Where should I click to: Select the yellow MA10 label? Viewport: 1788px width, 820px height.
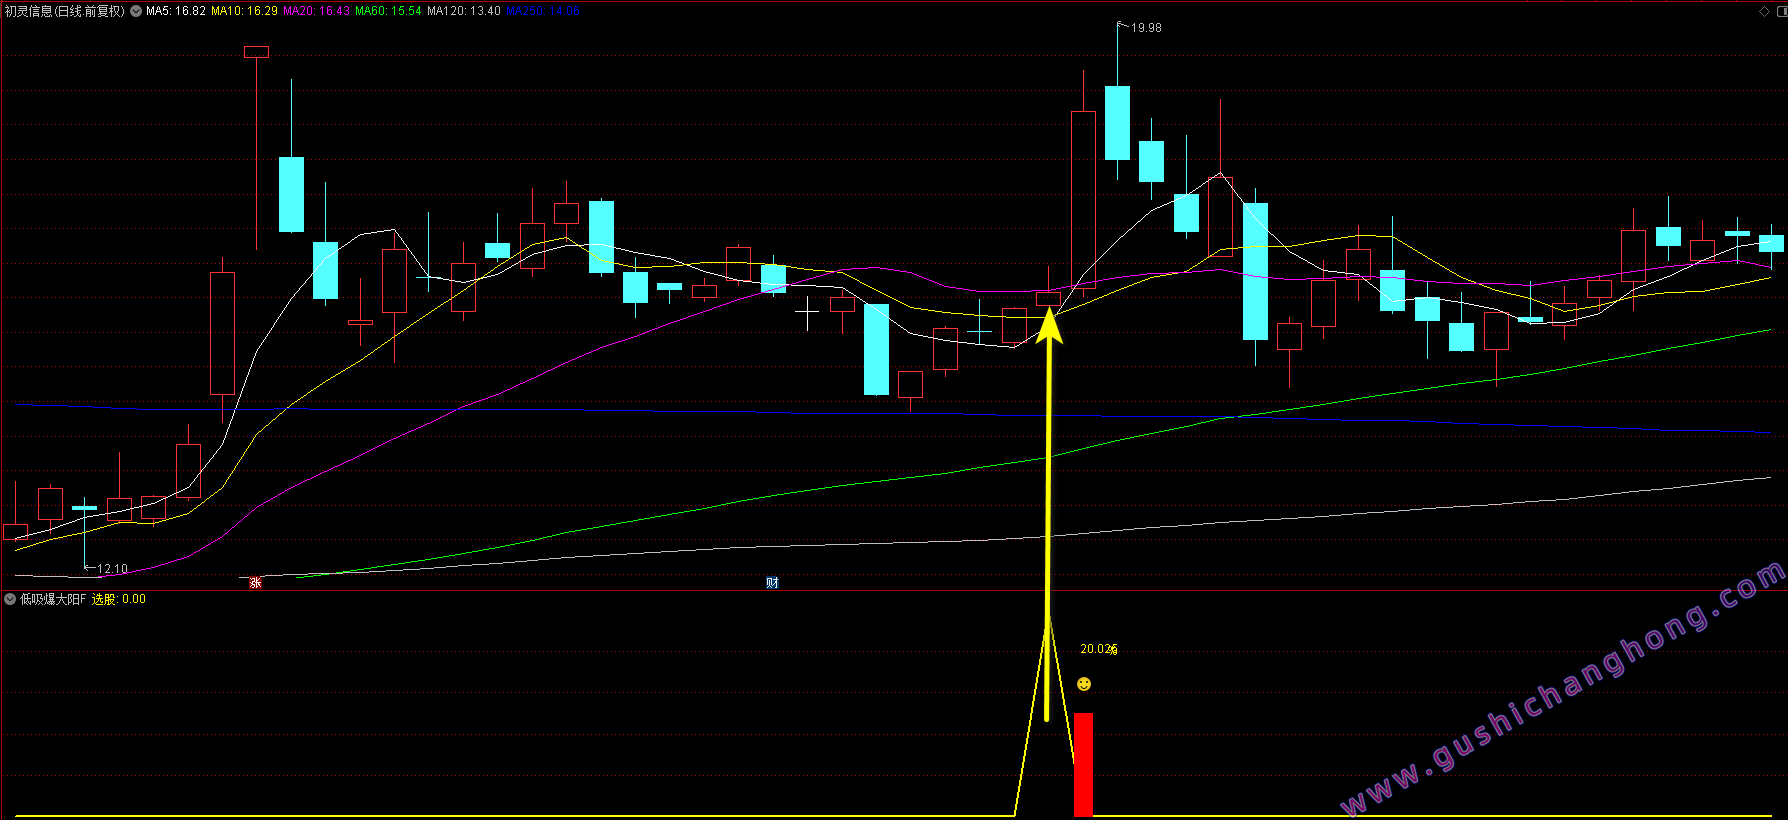(x=244, y=12)
